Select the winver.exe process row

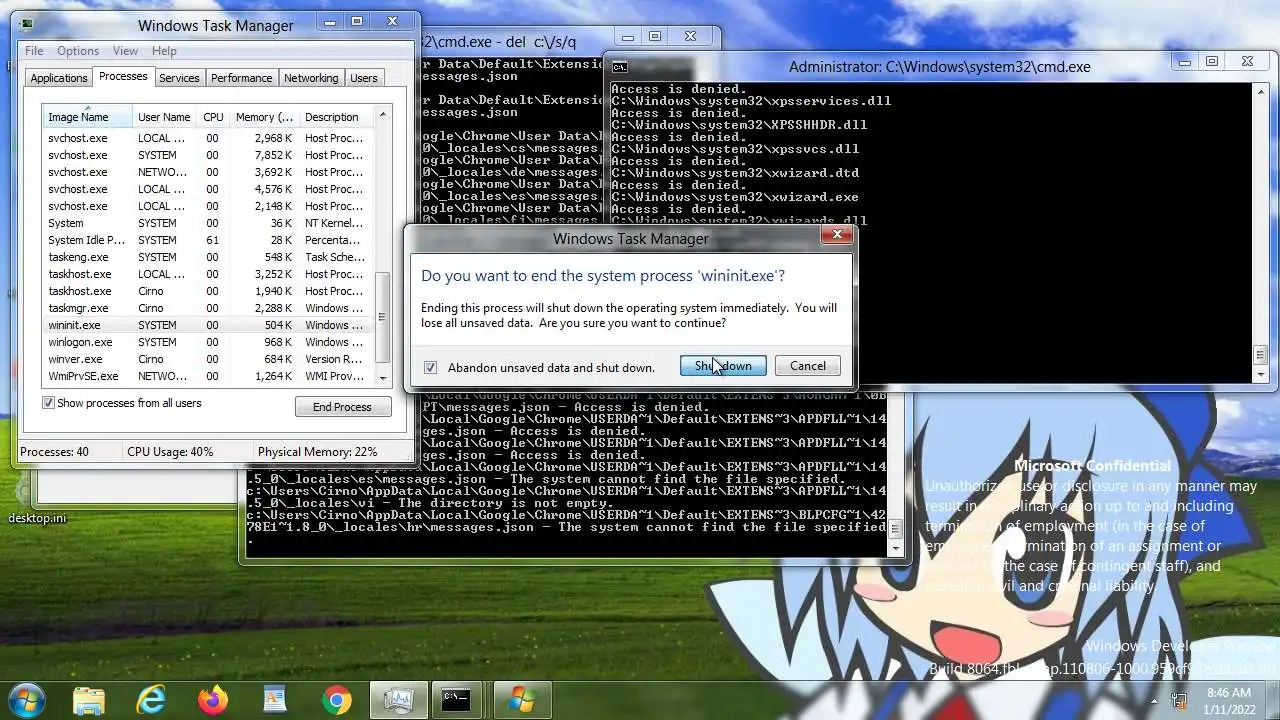click(x=208, y=359)
